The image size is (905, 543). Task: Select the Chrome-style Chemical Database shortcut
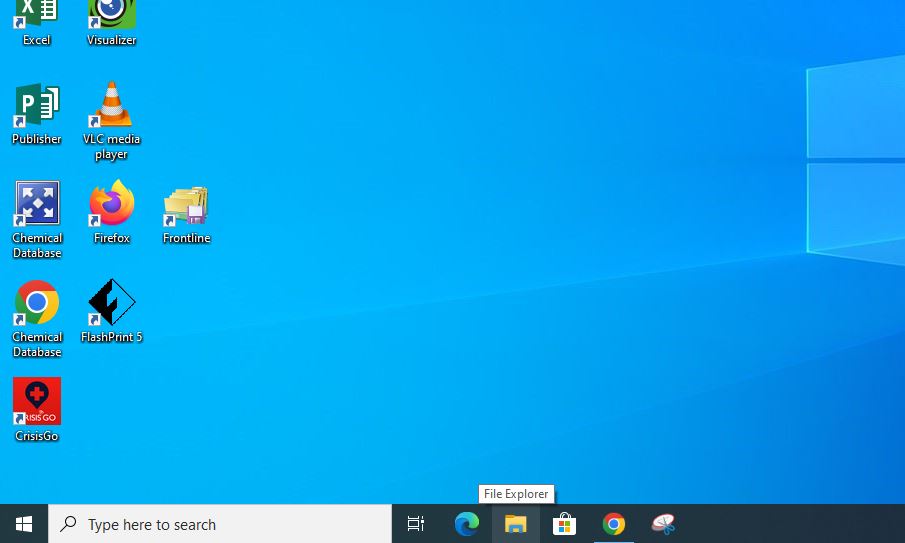37,319
